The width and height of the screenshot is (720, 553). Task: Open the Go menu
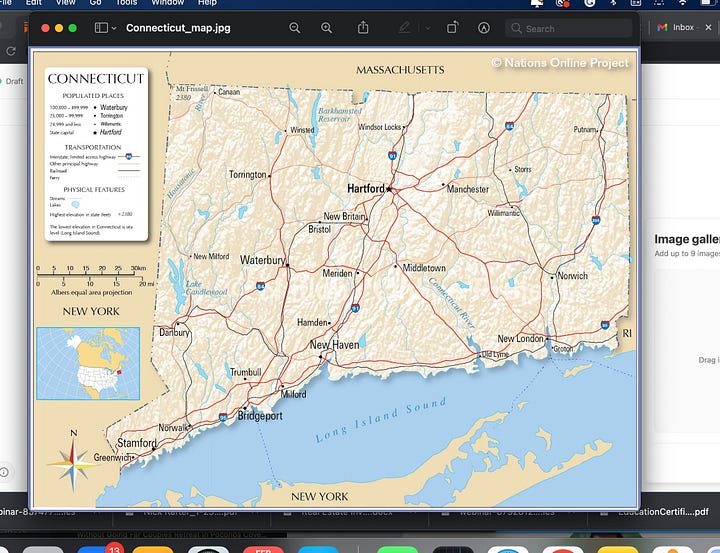[x=96, y=2]
